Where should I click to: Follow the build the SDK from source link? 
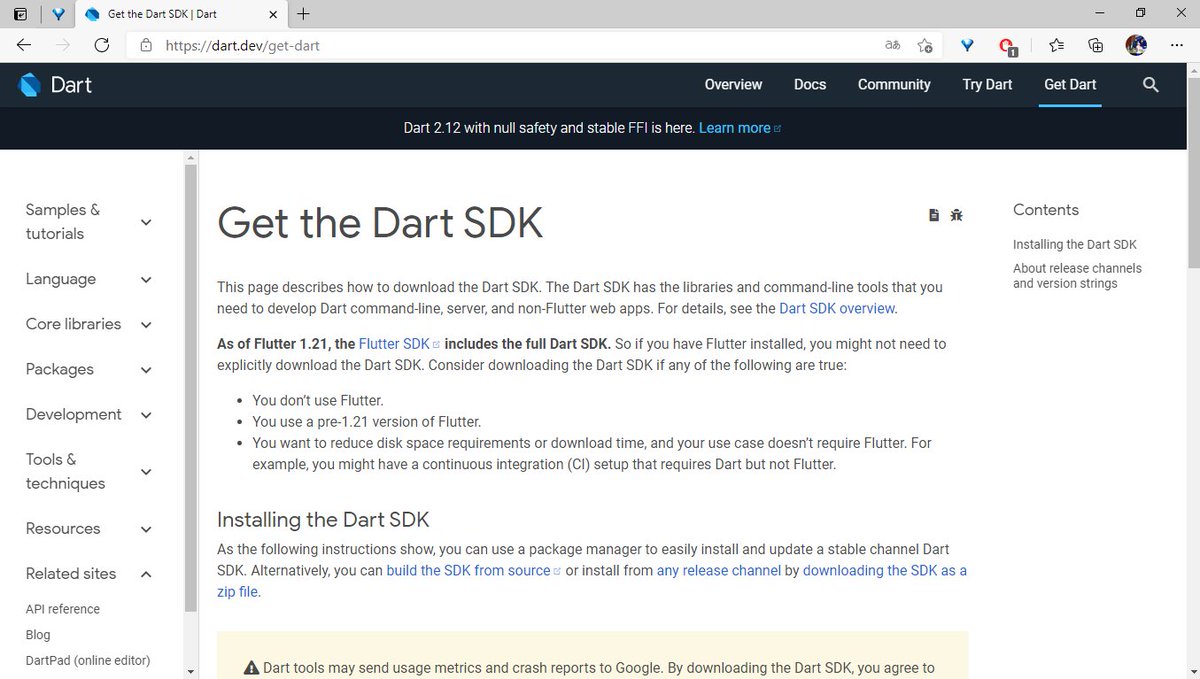pos(474,570)
